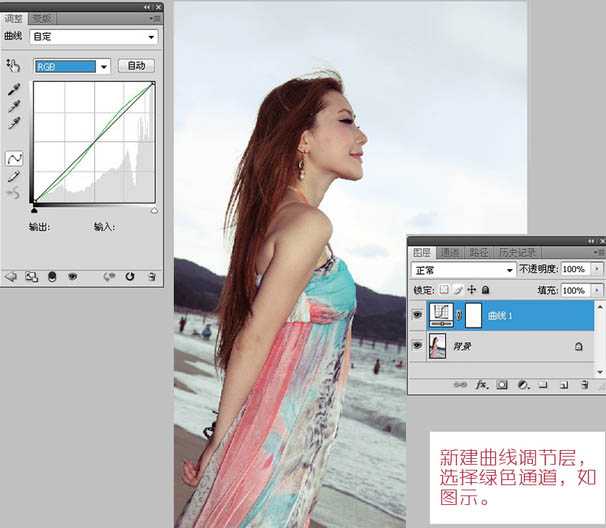Delete layer using Layers panel trash icon

(x=583, y=384)
